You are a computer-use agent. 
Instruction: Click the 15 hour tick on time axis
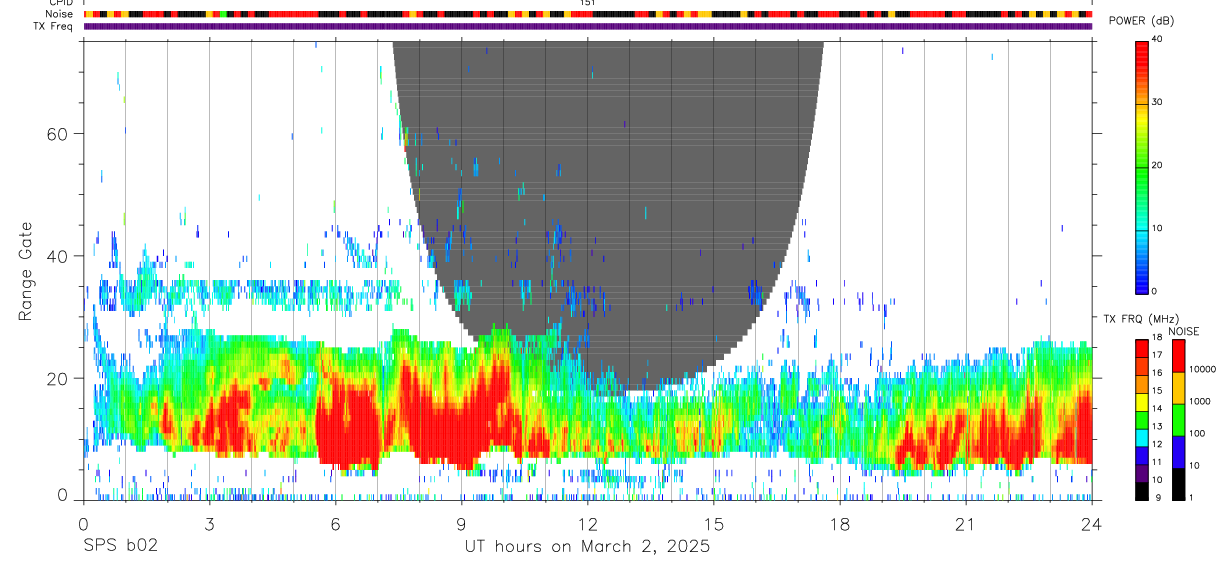[714, 523]
